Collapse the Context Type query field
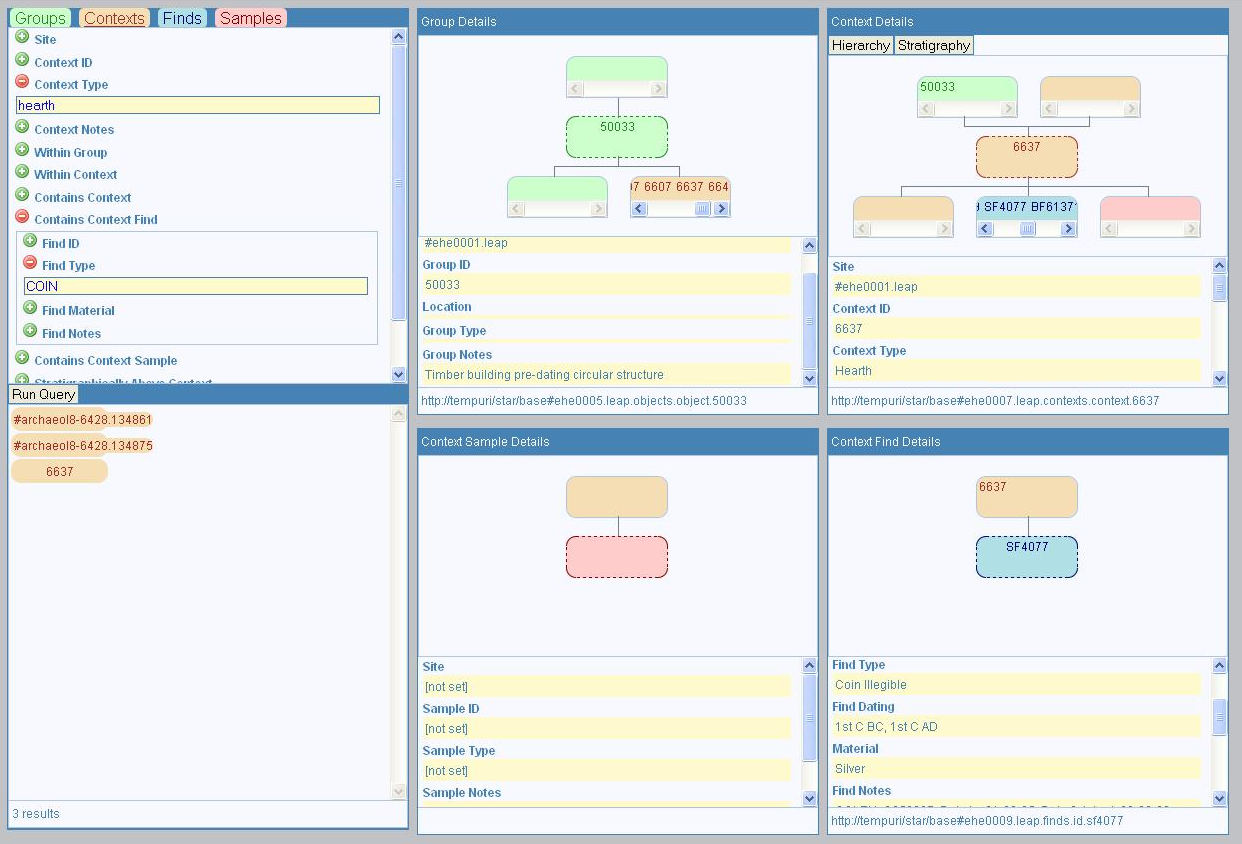Viewport: 1242px width, 844px height. click(22, 82)
